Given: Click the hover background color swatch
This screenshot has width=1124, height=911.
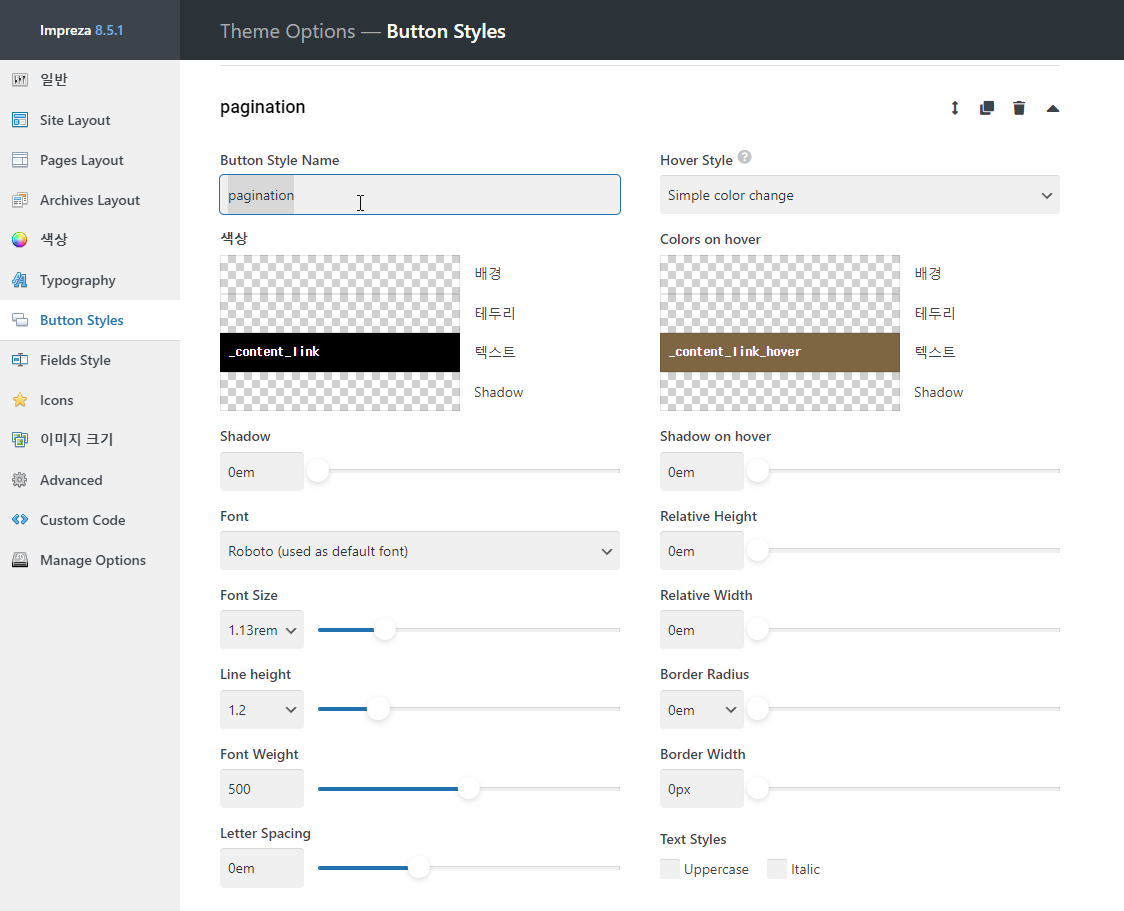Looking at the screenshot, I should (x=780, y=275).
